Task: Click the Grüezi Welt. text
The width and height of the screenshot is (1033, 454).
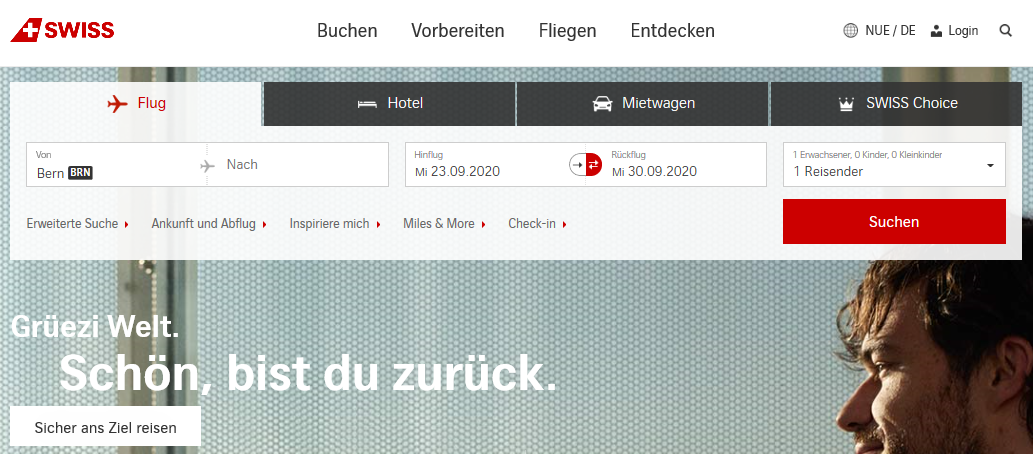Action: (95, 327)
